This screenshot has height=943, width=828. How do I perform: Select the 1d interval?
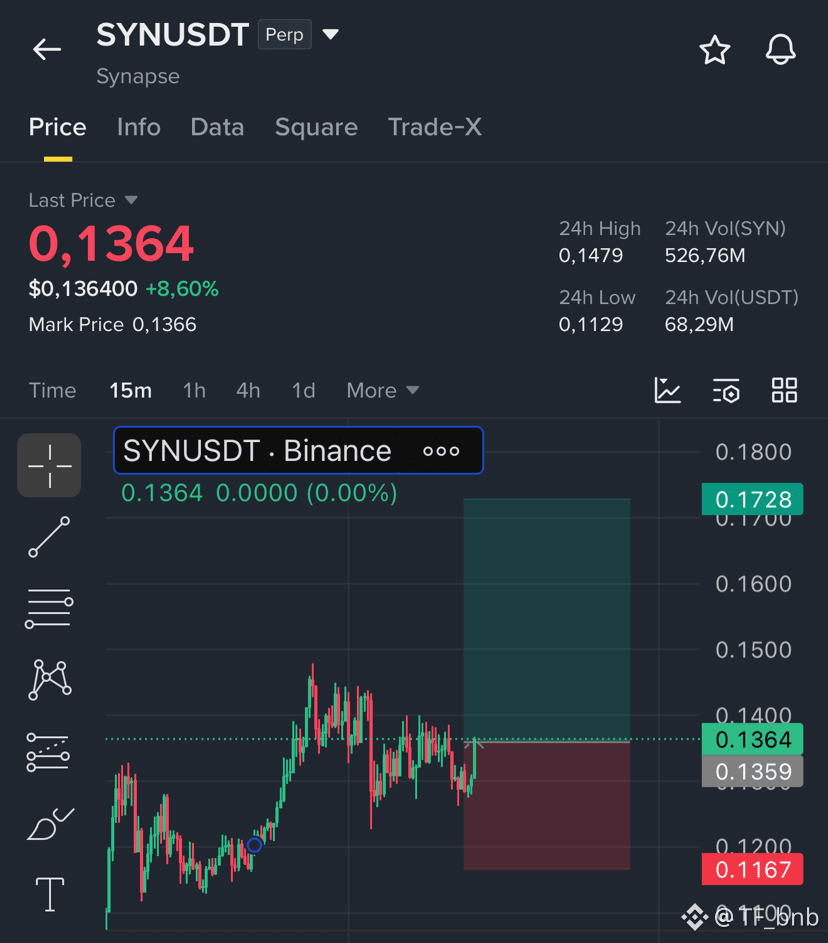[304, 390]
